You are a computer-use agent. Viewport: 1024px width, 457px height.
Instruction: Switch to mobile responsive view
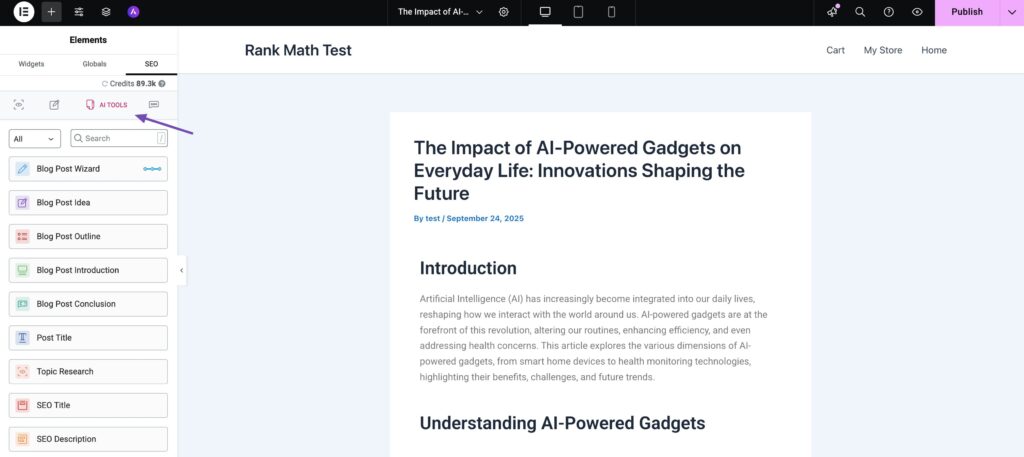coord(611,12)
